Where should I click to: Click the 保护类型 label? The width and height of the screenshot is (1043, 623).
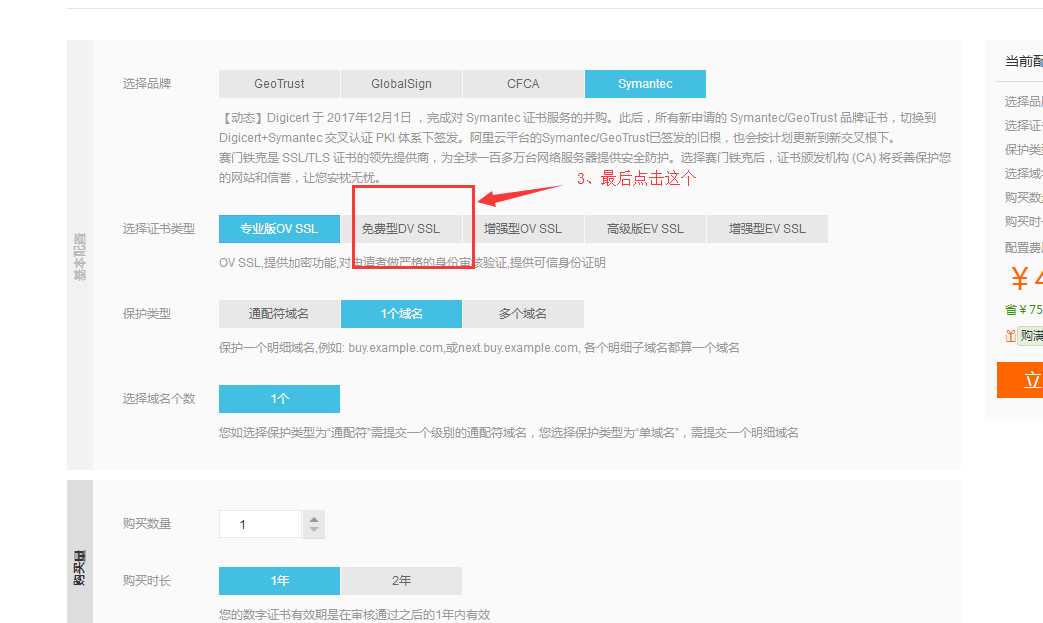tap(147, 314)
